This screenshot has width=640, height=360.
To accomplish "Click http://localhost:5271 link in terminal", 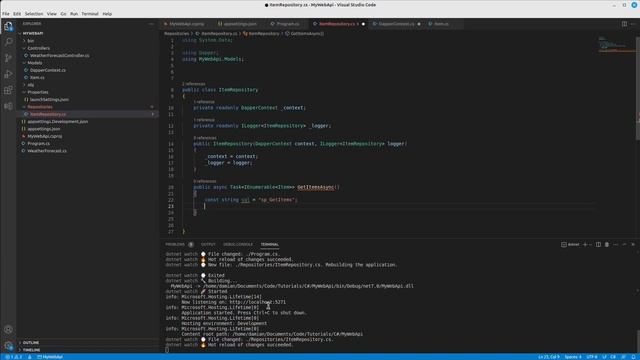I will coord(257,302).
